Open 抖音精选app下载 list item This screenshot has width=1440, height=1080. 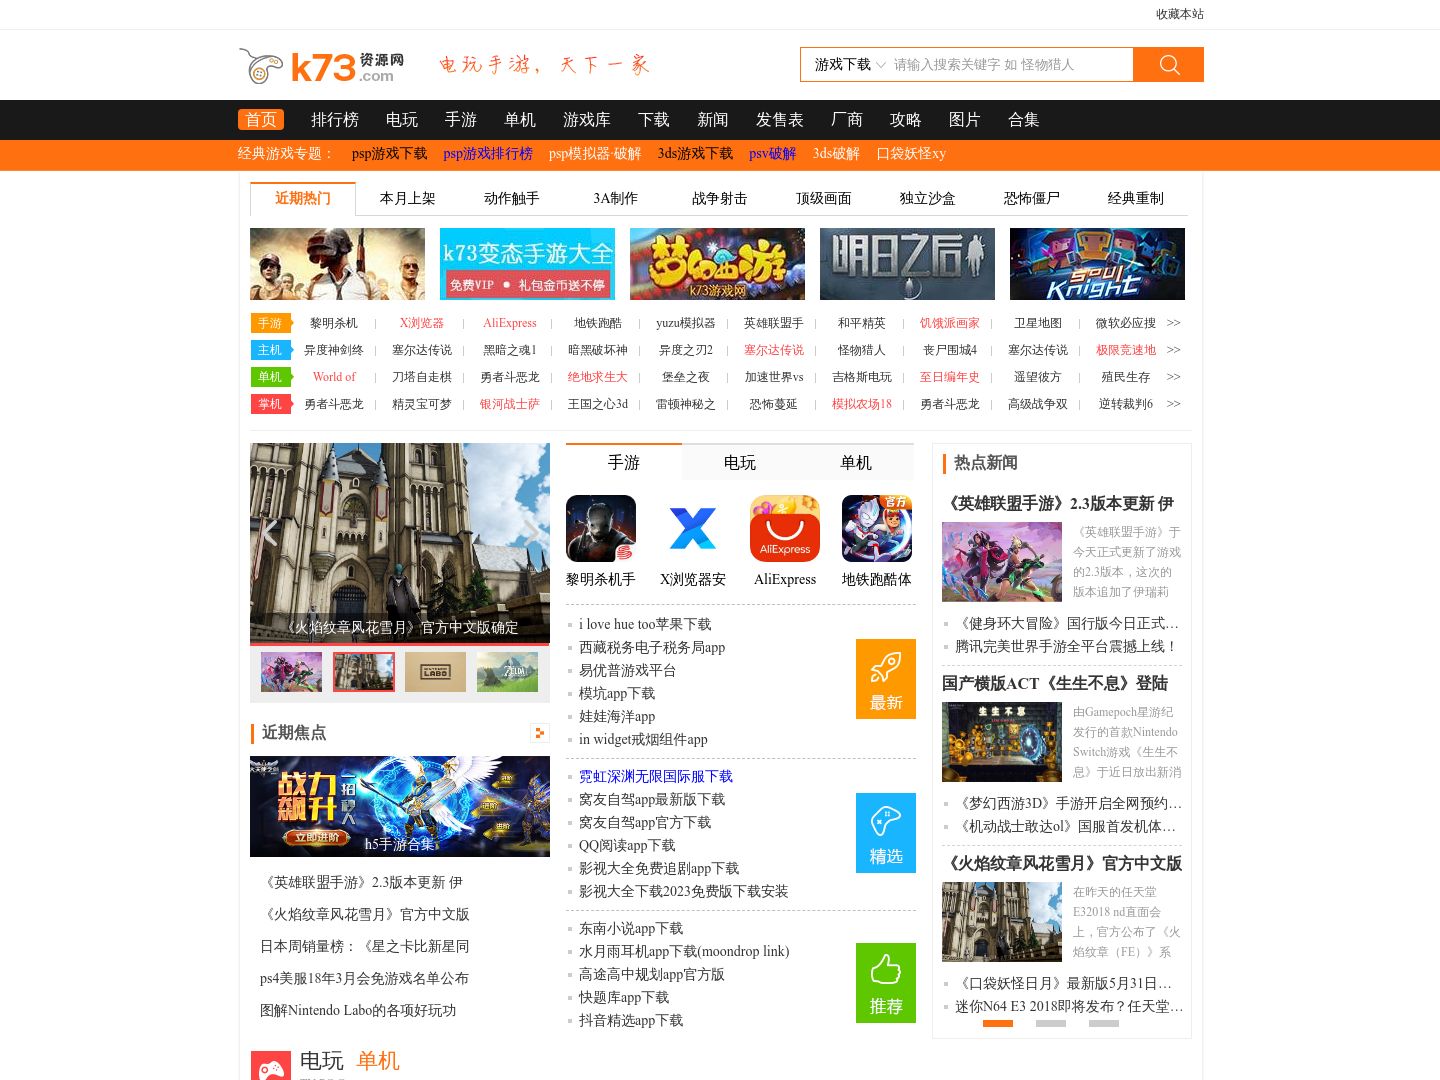point(631,1021)
